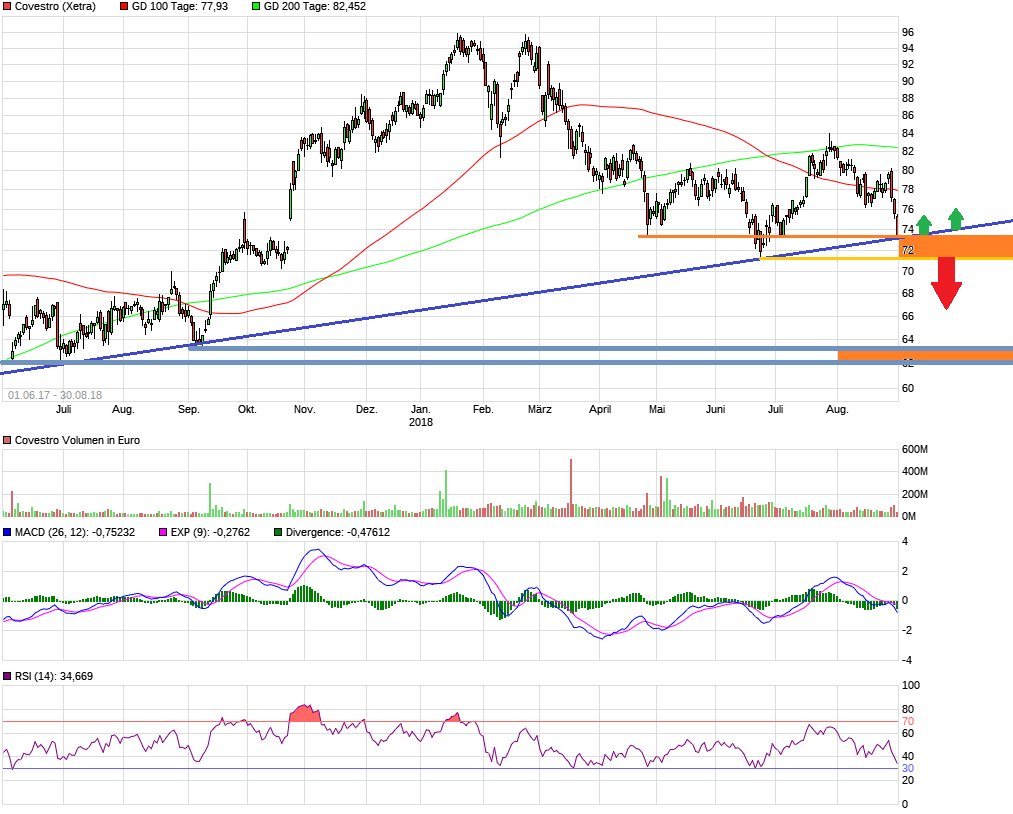The height and width of the screenshot is (814, 1013).
Task: Click the tall green volume bar in January
Action: click(x=446, y=494)
